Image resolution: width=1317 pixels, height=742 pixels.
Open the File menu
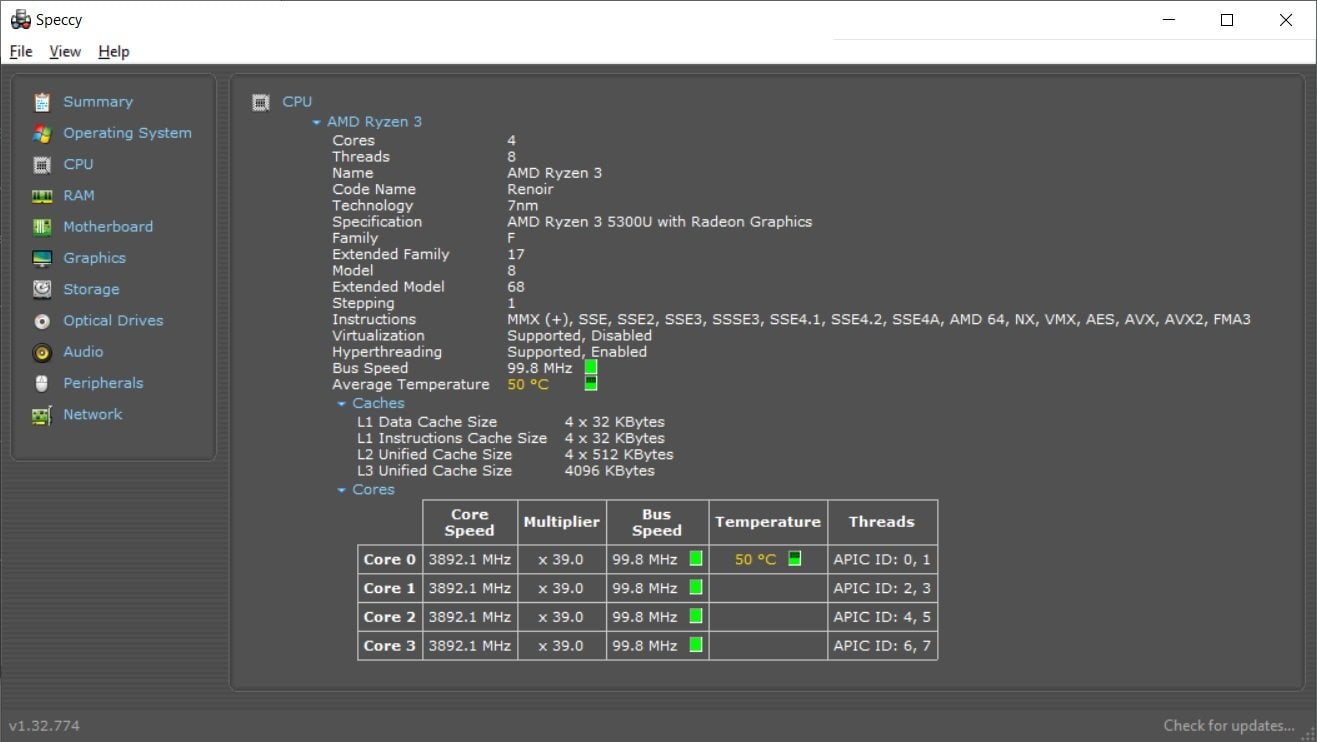pos(21,52)
